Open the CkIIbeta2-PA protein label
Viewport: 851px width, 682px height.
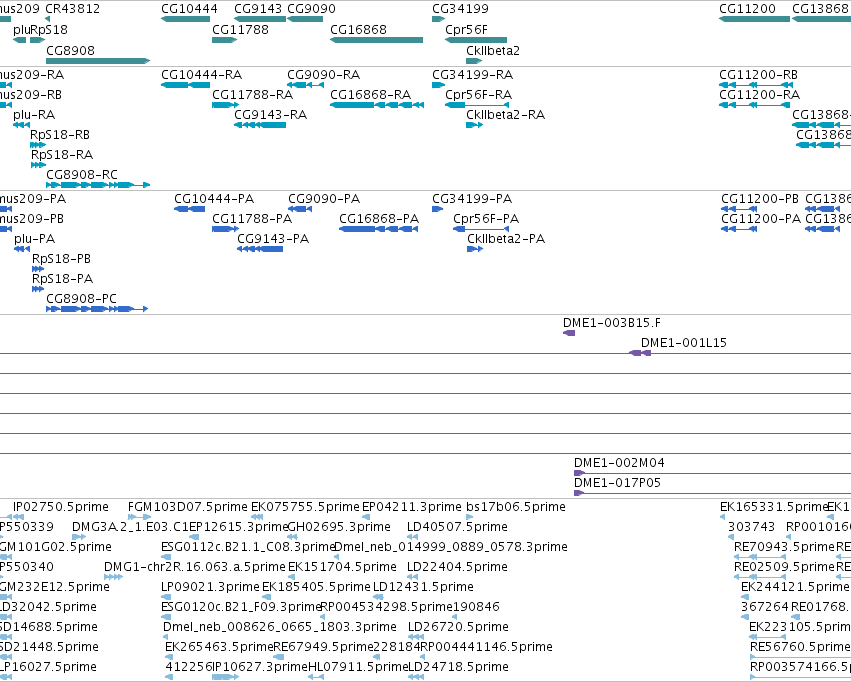coord(506,239)
